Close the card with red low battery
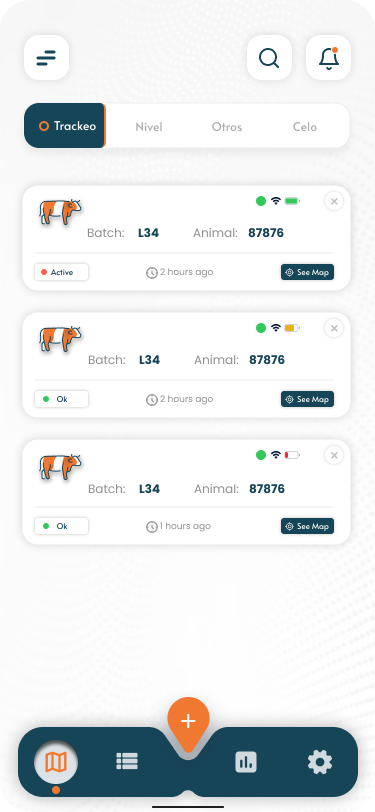The image size is (375, 812). tap(334, 456)
